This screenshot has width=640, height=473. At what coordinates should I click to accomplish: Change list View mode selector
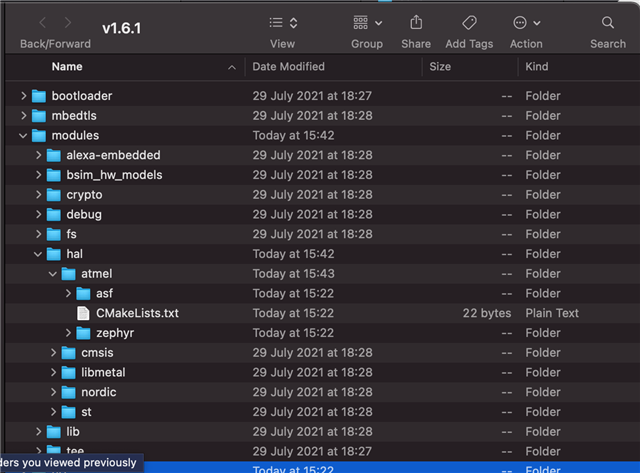coord(283,23)
